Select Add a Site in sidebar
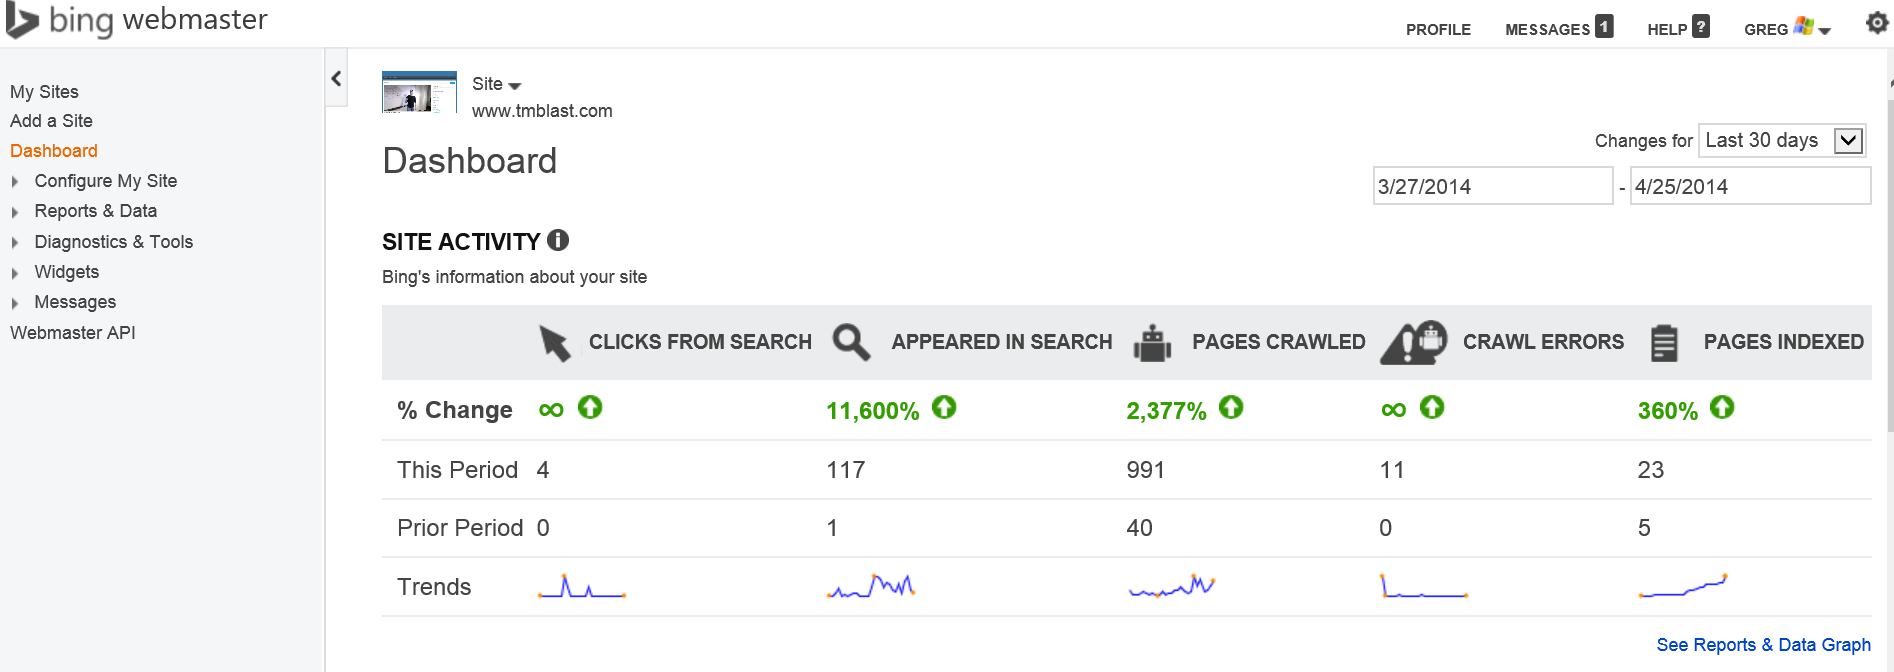Screen dimensions: 1894x672 (51, 121)
